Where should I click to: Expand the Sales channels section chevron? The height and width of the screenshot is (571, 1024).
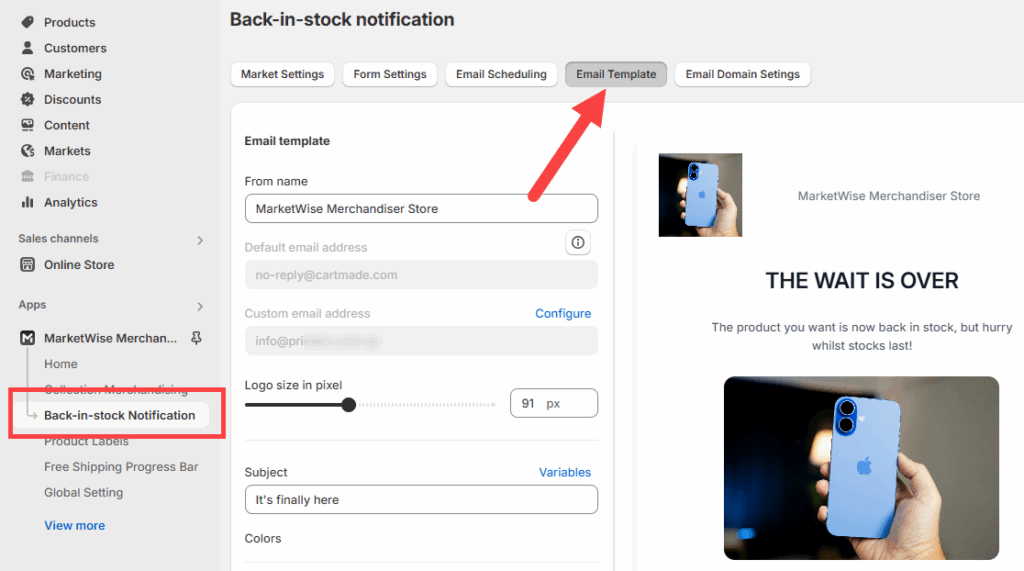click(200, 240)
